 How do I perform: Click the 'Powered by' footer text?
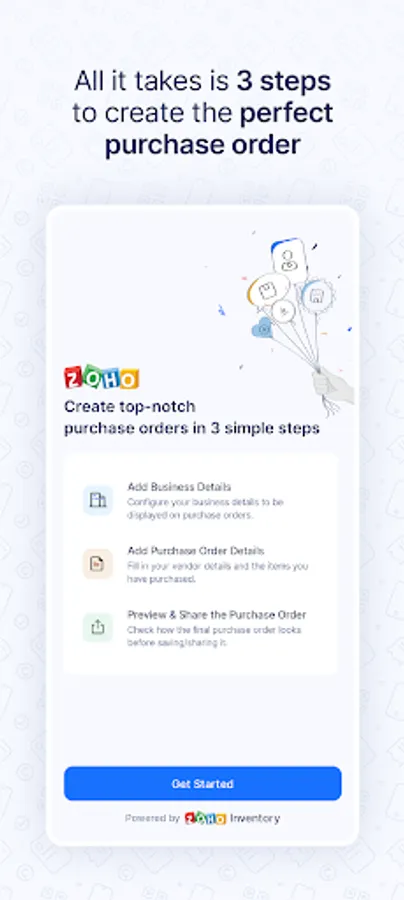[x=152, y=818]
